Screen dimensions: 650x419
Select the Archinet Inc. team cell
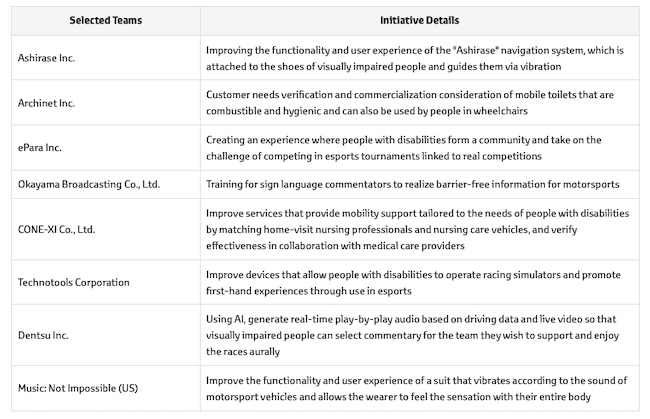click(46, 102)
